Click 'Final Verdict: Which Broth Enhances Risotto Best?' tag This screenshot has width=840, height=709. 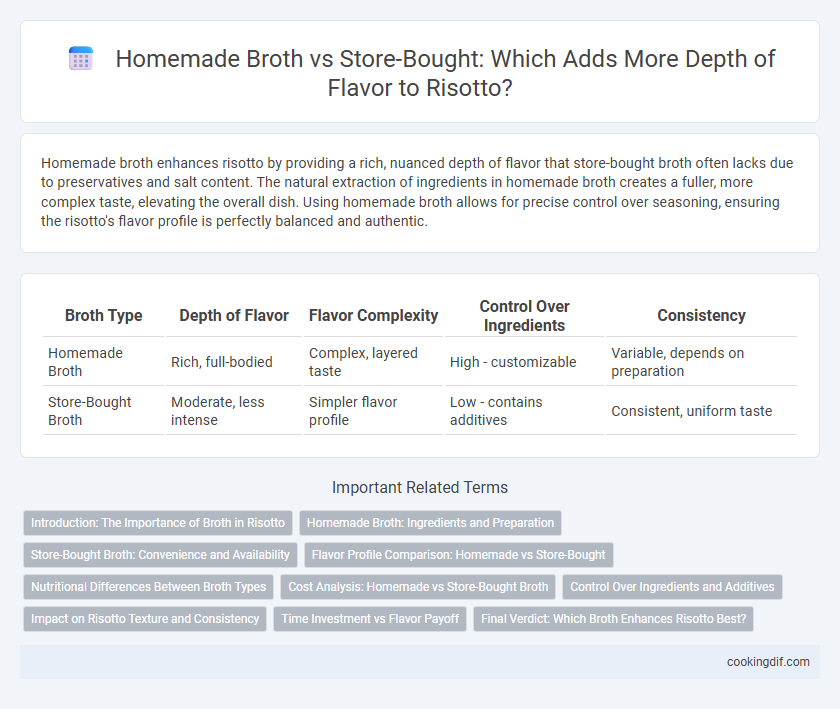(613, 618)
